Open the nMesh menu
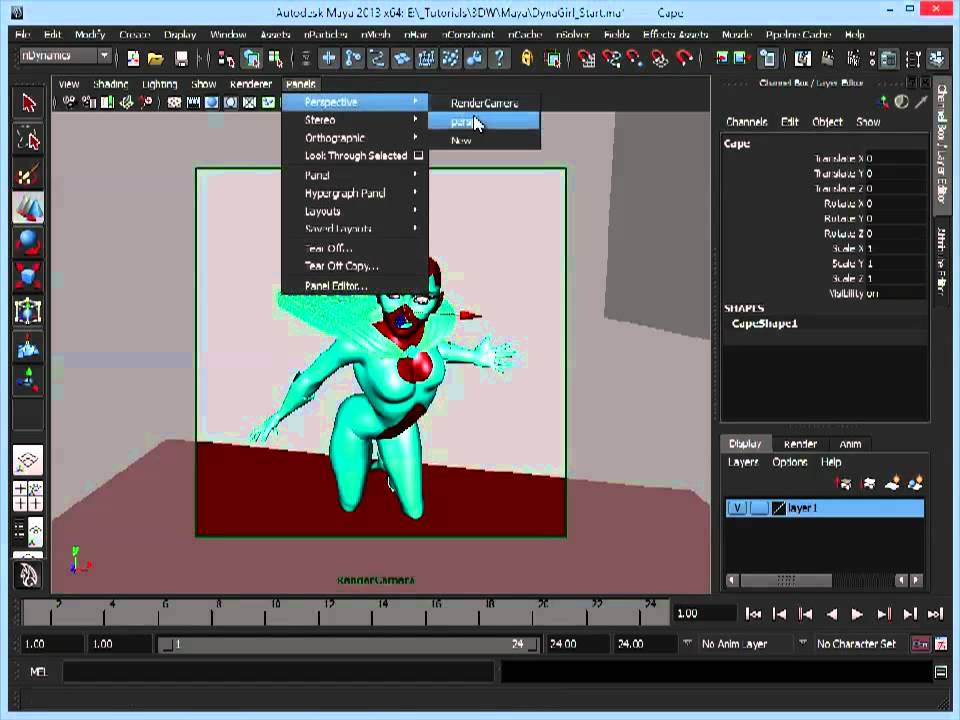Image resolution: width=960 pixels, height=720 pixels. (375, 34)
